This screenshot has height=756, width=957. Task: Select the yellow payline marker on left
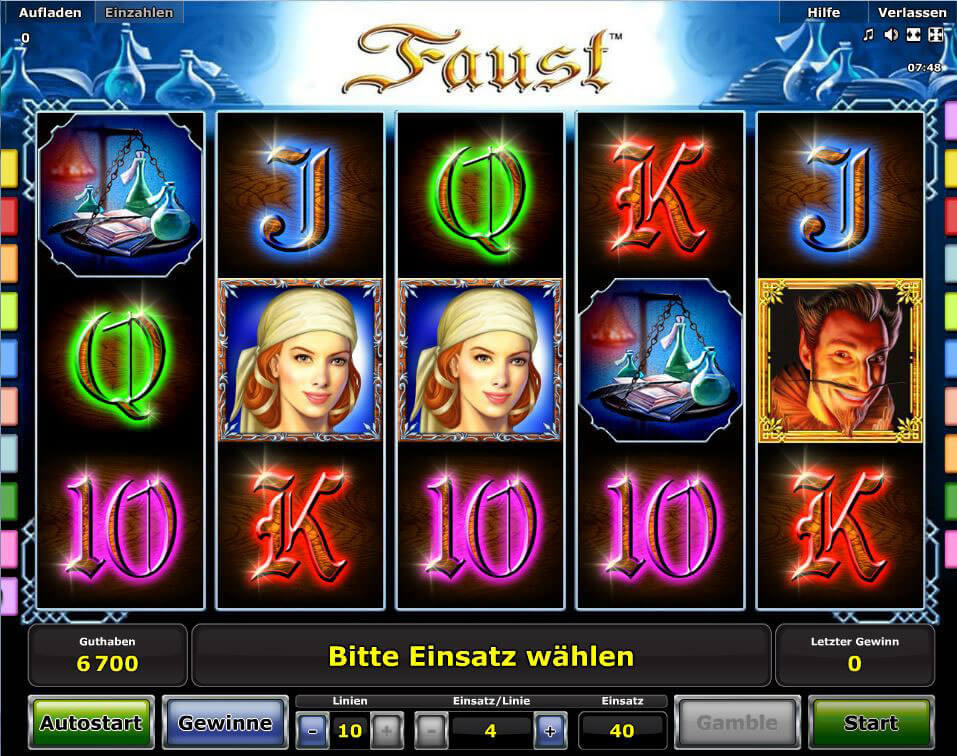click(x=9, y=168)
